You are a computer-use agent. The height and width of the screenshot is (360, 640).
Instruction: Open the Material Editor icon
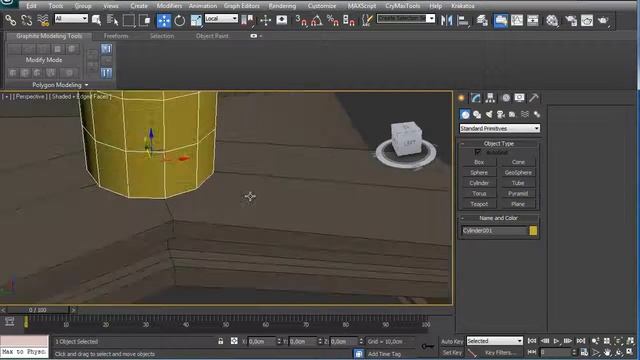pos(552,20)
